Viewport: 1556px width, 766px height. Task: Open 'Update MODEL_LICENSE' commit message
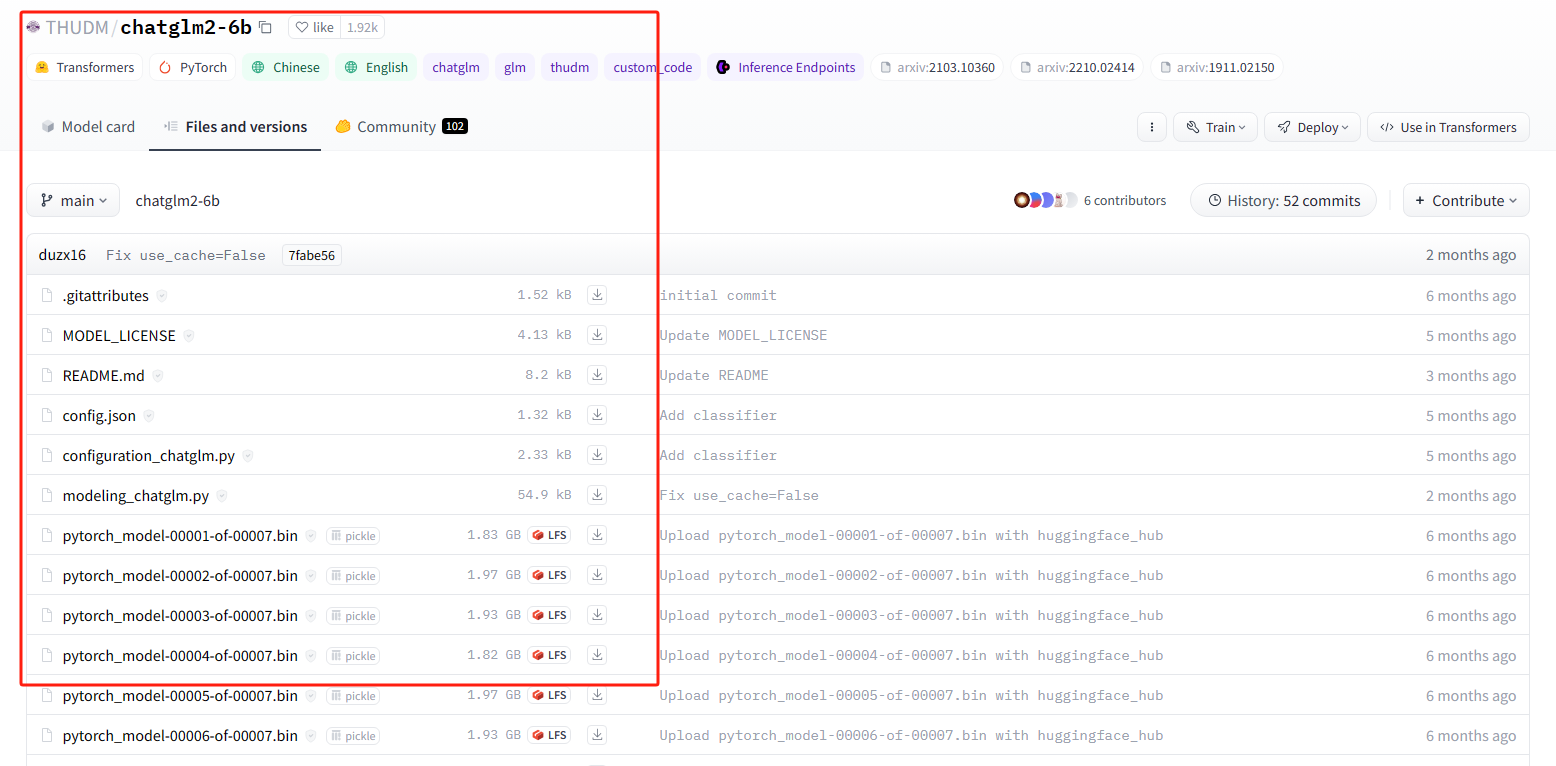743,335
